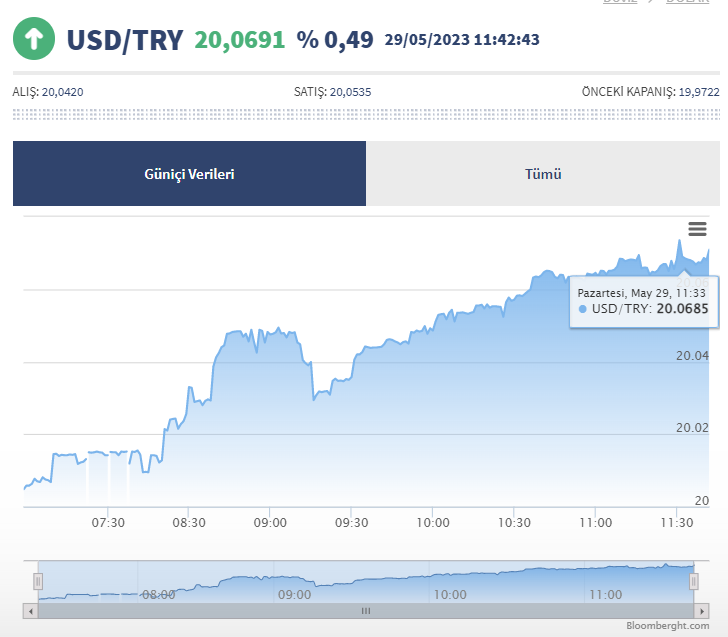The width and height of the screenshot is (728, 637).
Task: Click the green up-arrow trend icon
Action: coord(34,39)
